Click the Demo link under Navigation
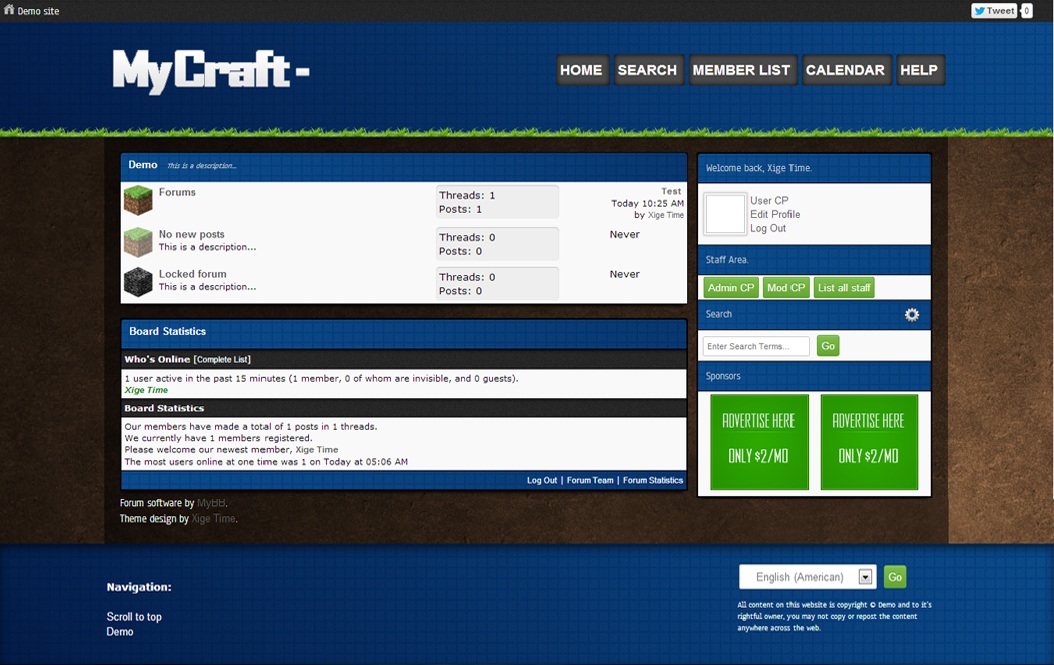The width and height of the screenshot is (1054, 665). (120, 631)
